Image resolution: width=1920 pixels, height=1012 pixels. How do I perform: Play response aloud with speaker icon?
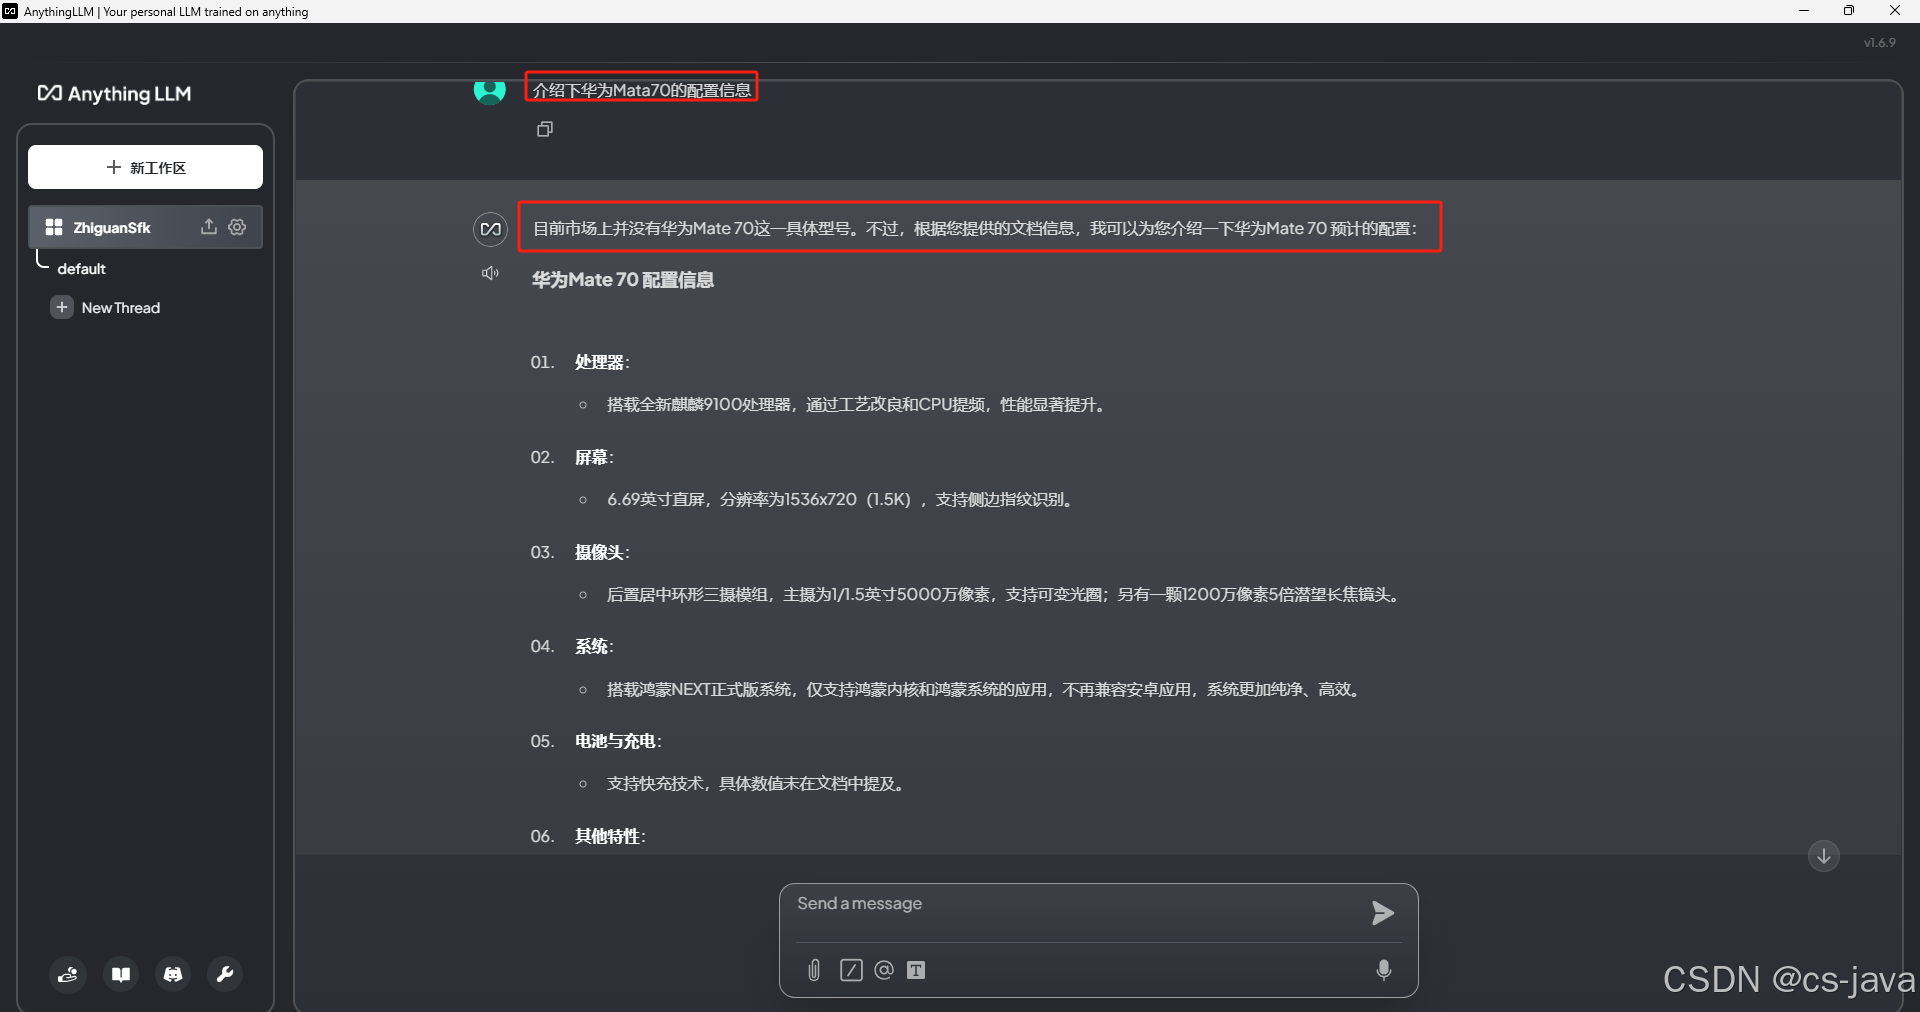click(x=490, y=273)
